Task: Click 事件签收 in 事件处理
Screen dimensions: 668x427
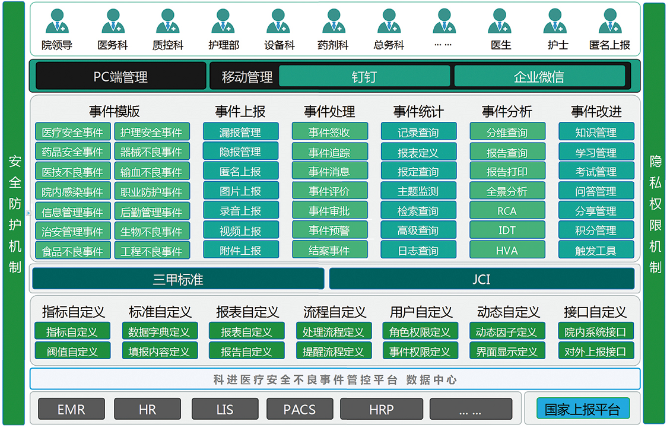Action: coord(330,132)
